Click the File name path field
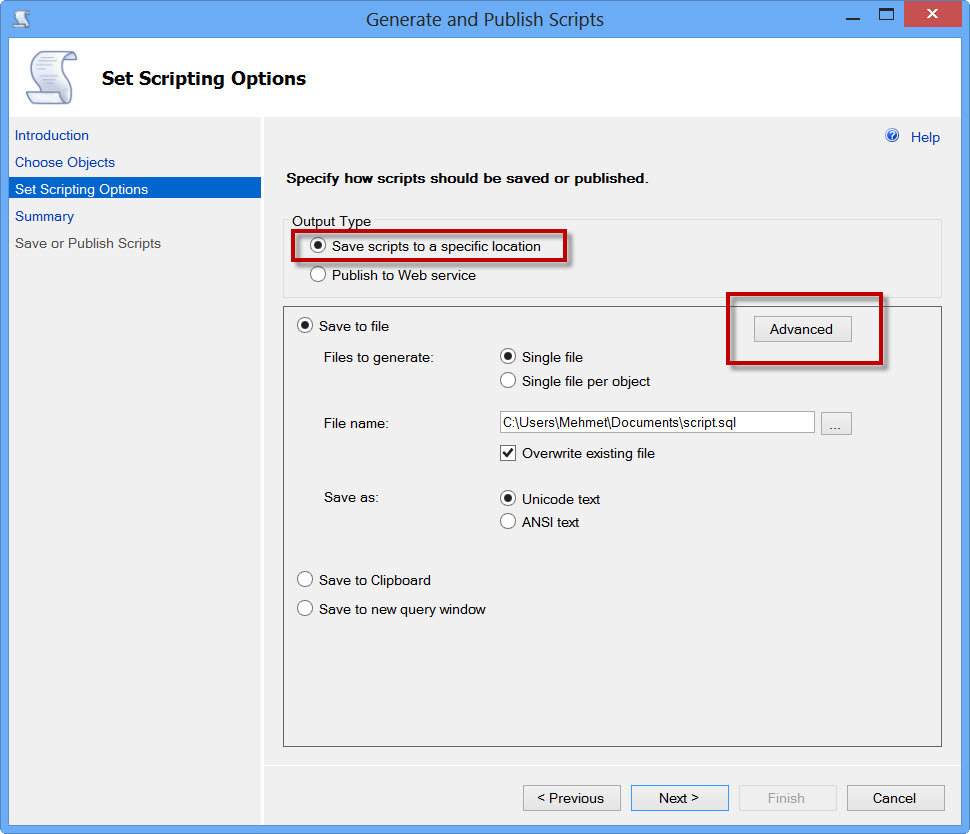The width and height of the screenshot is (970, 834). [656, 423]
